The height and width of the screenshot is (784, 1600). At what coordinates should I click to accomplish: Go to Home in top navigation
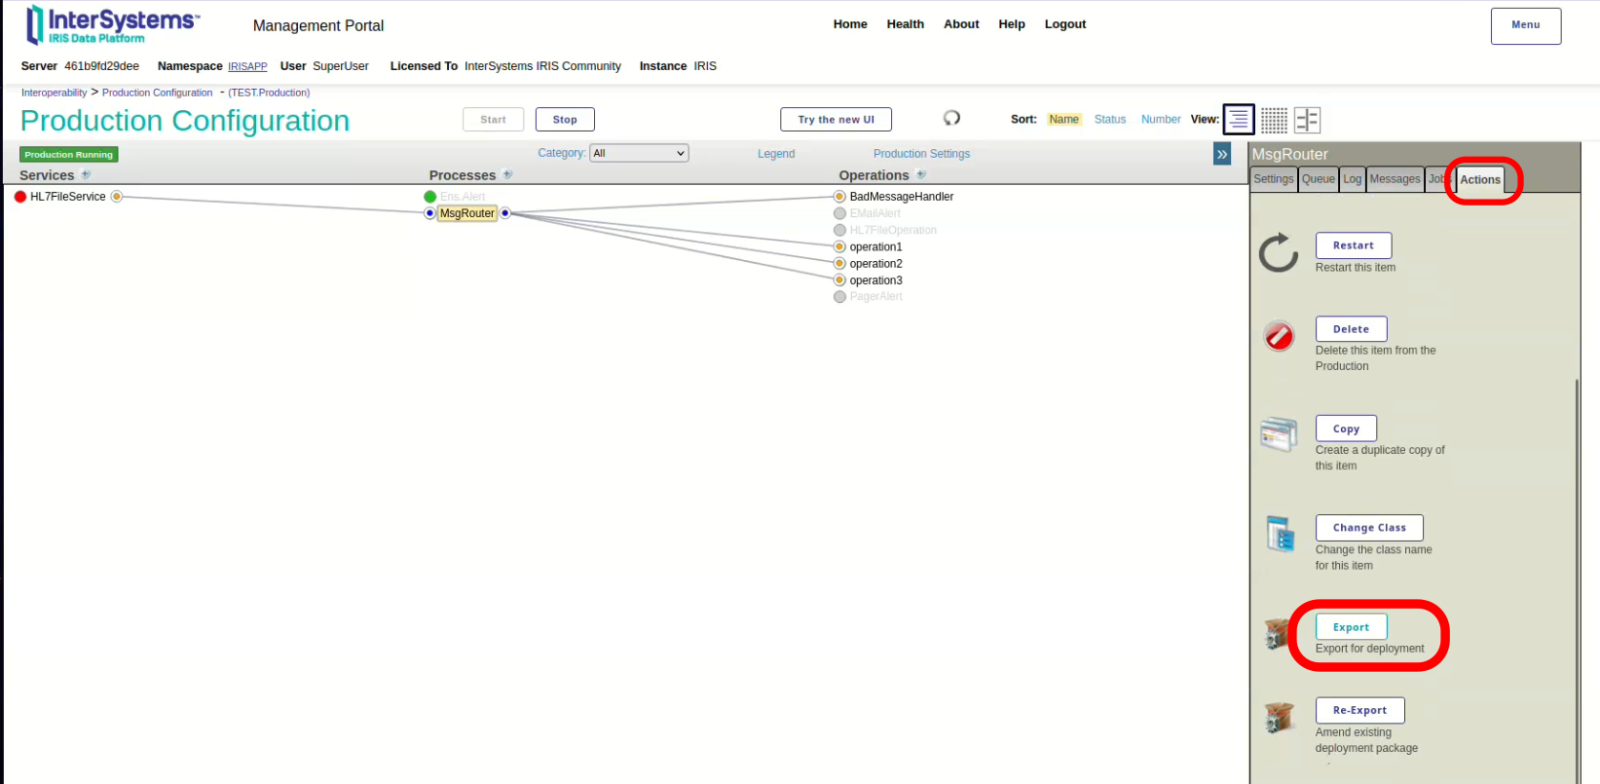click(x=850, y=24)
